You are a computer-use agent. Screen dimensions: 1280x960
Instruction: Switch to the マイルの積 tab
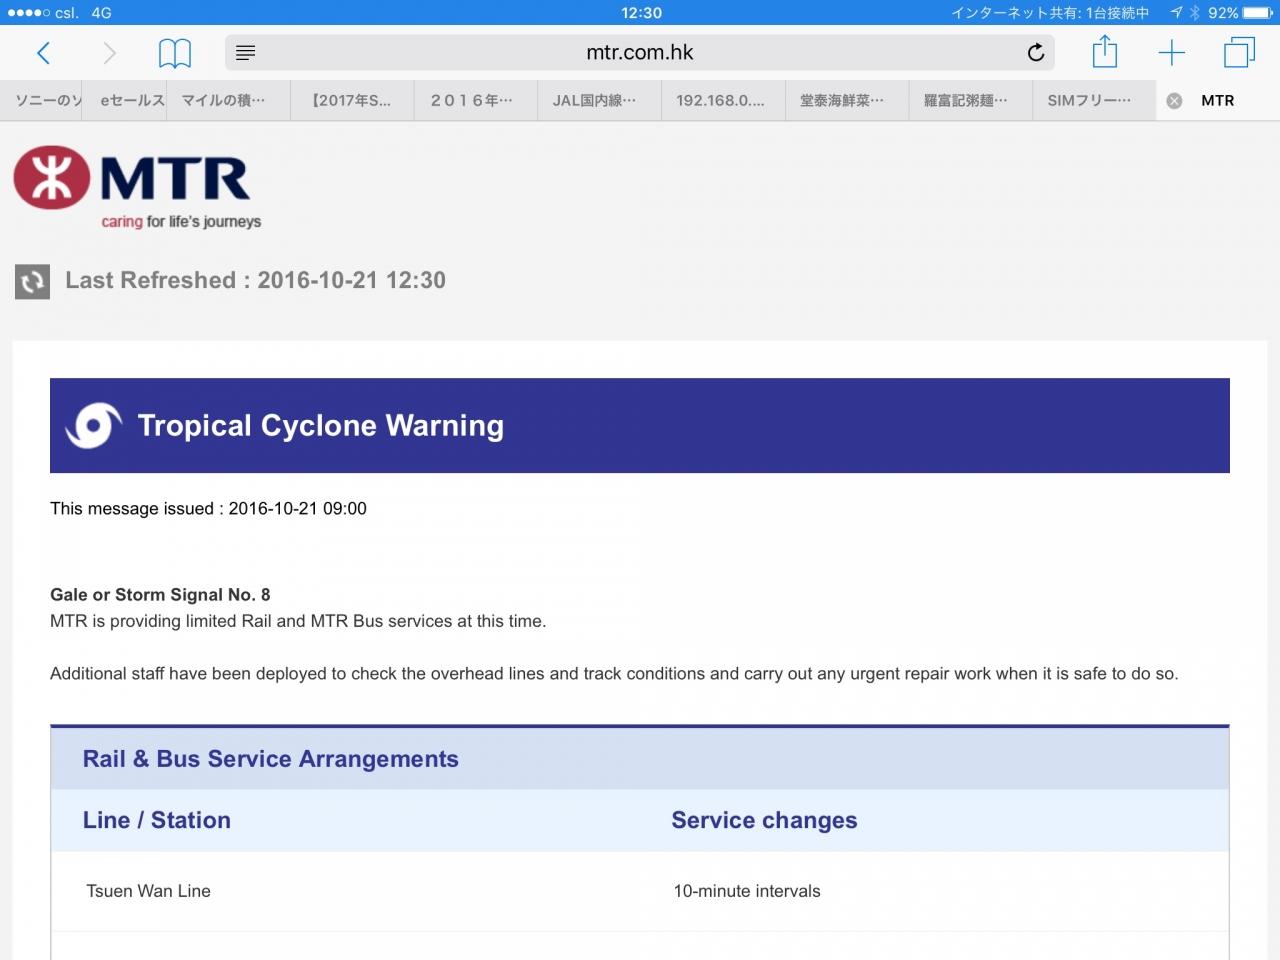point(228,101)
